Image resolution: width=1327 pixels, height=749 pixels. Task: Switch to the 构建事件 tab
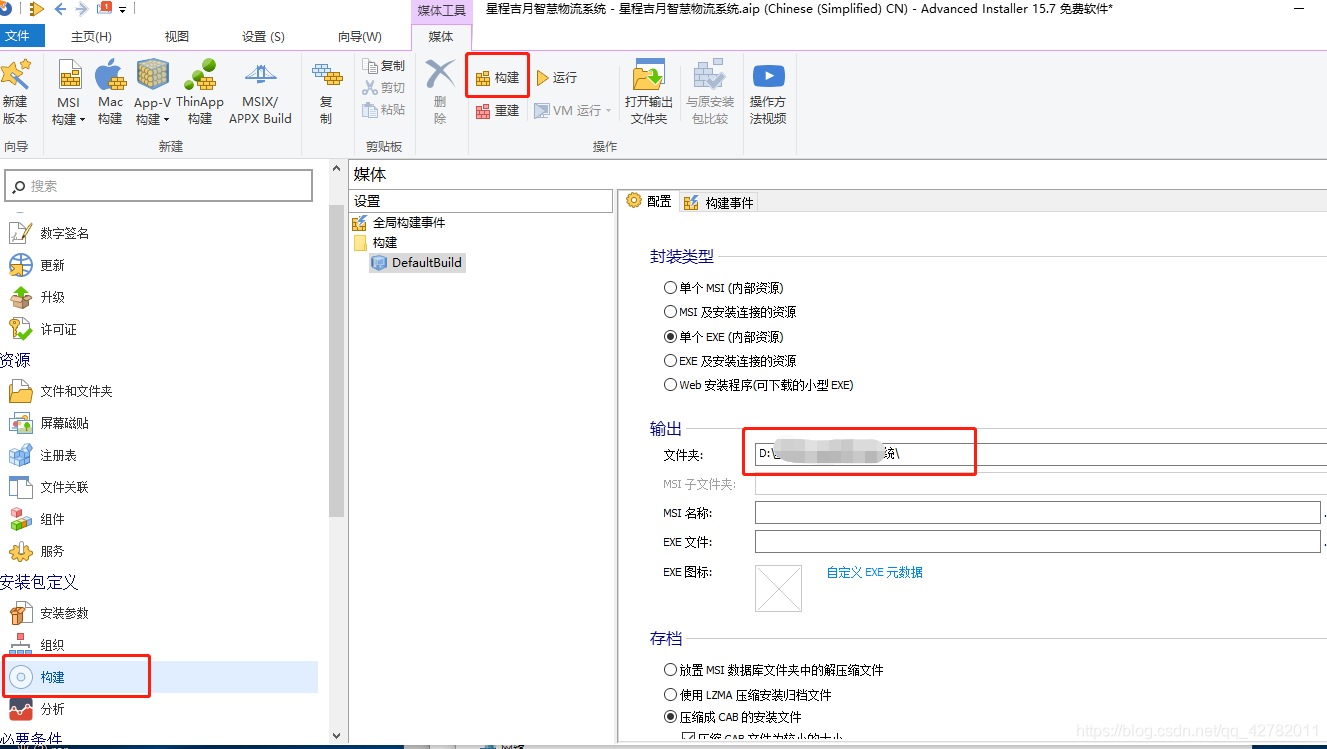tap(719, 202)
